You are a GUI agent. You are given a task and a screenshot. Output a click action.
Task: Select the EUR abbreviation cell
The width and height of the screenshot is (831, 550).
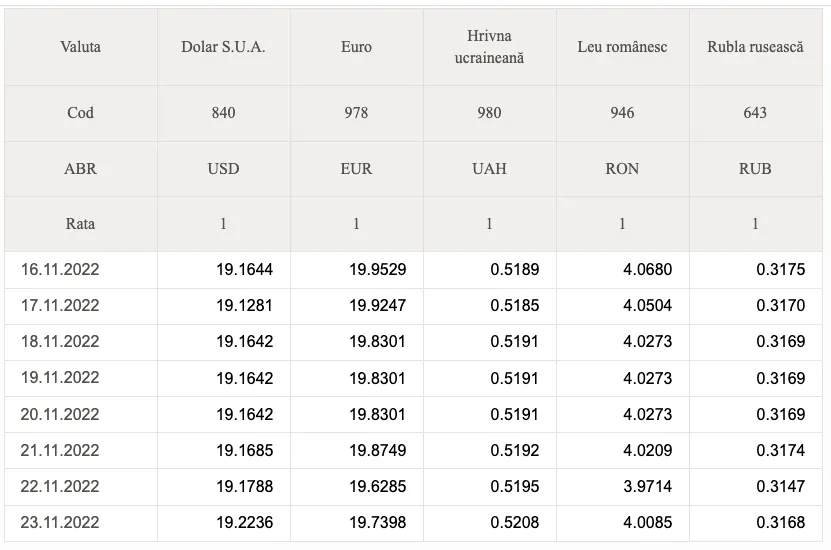tap(357, 168)
